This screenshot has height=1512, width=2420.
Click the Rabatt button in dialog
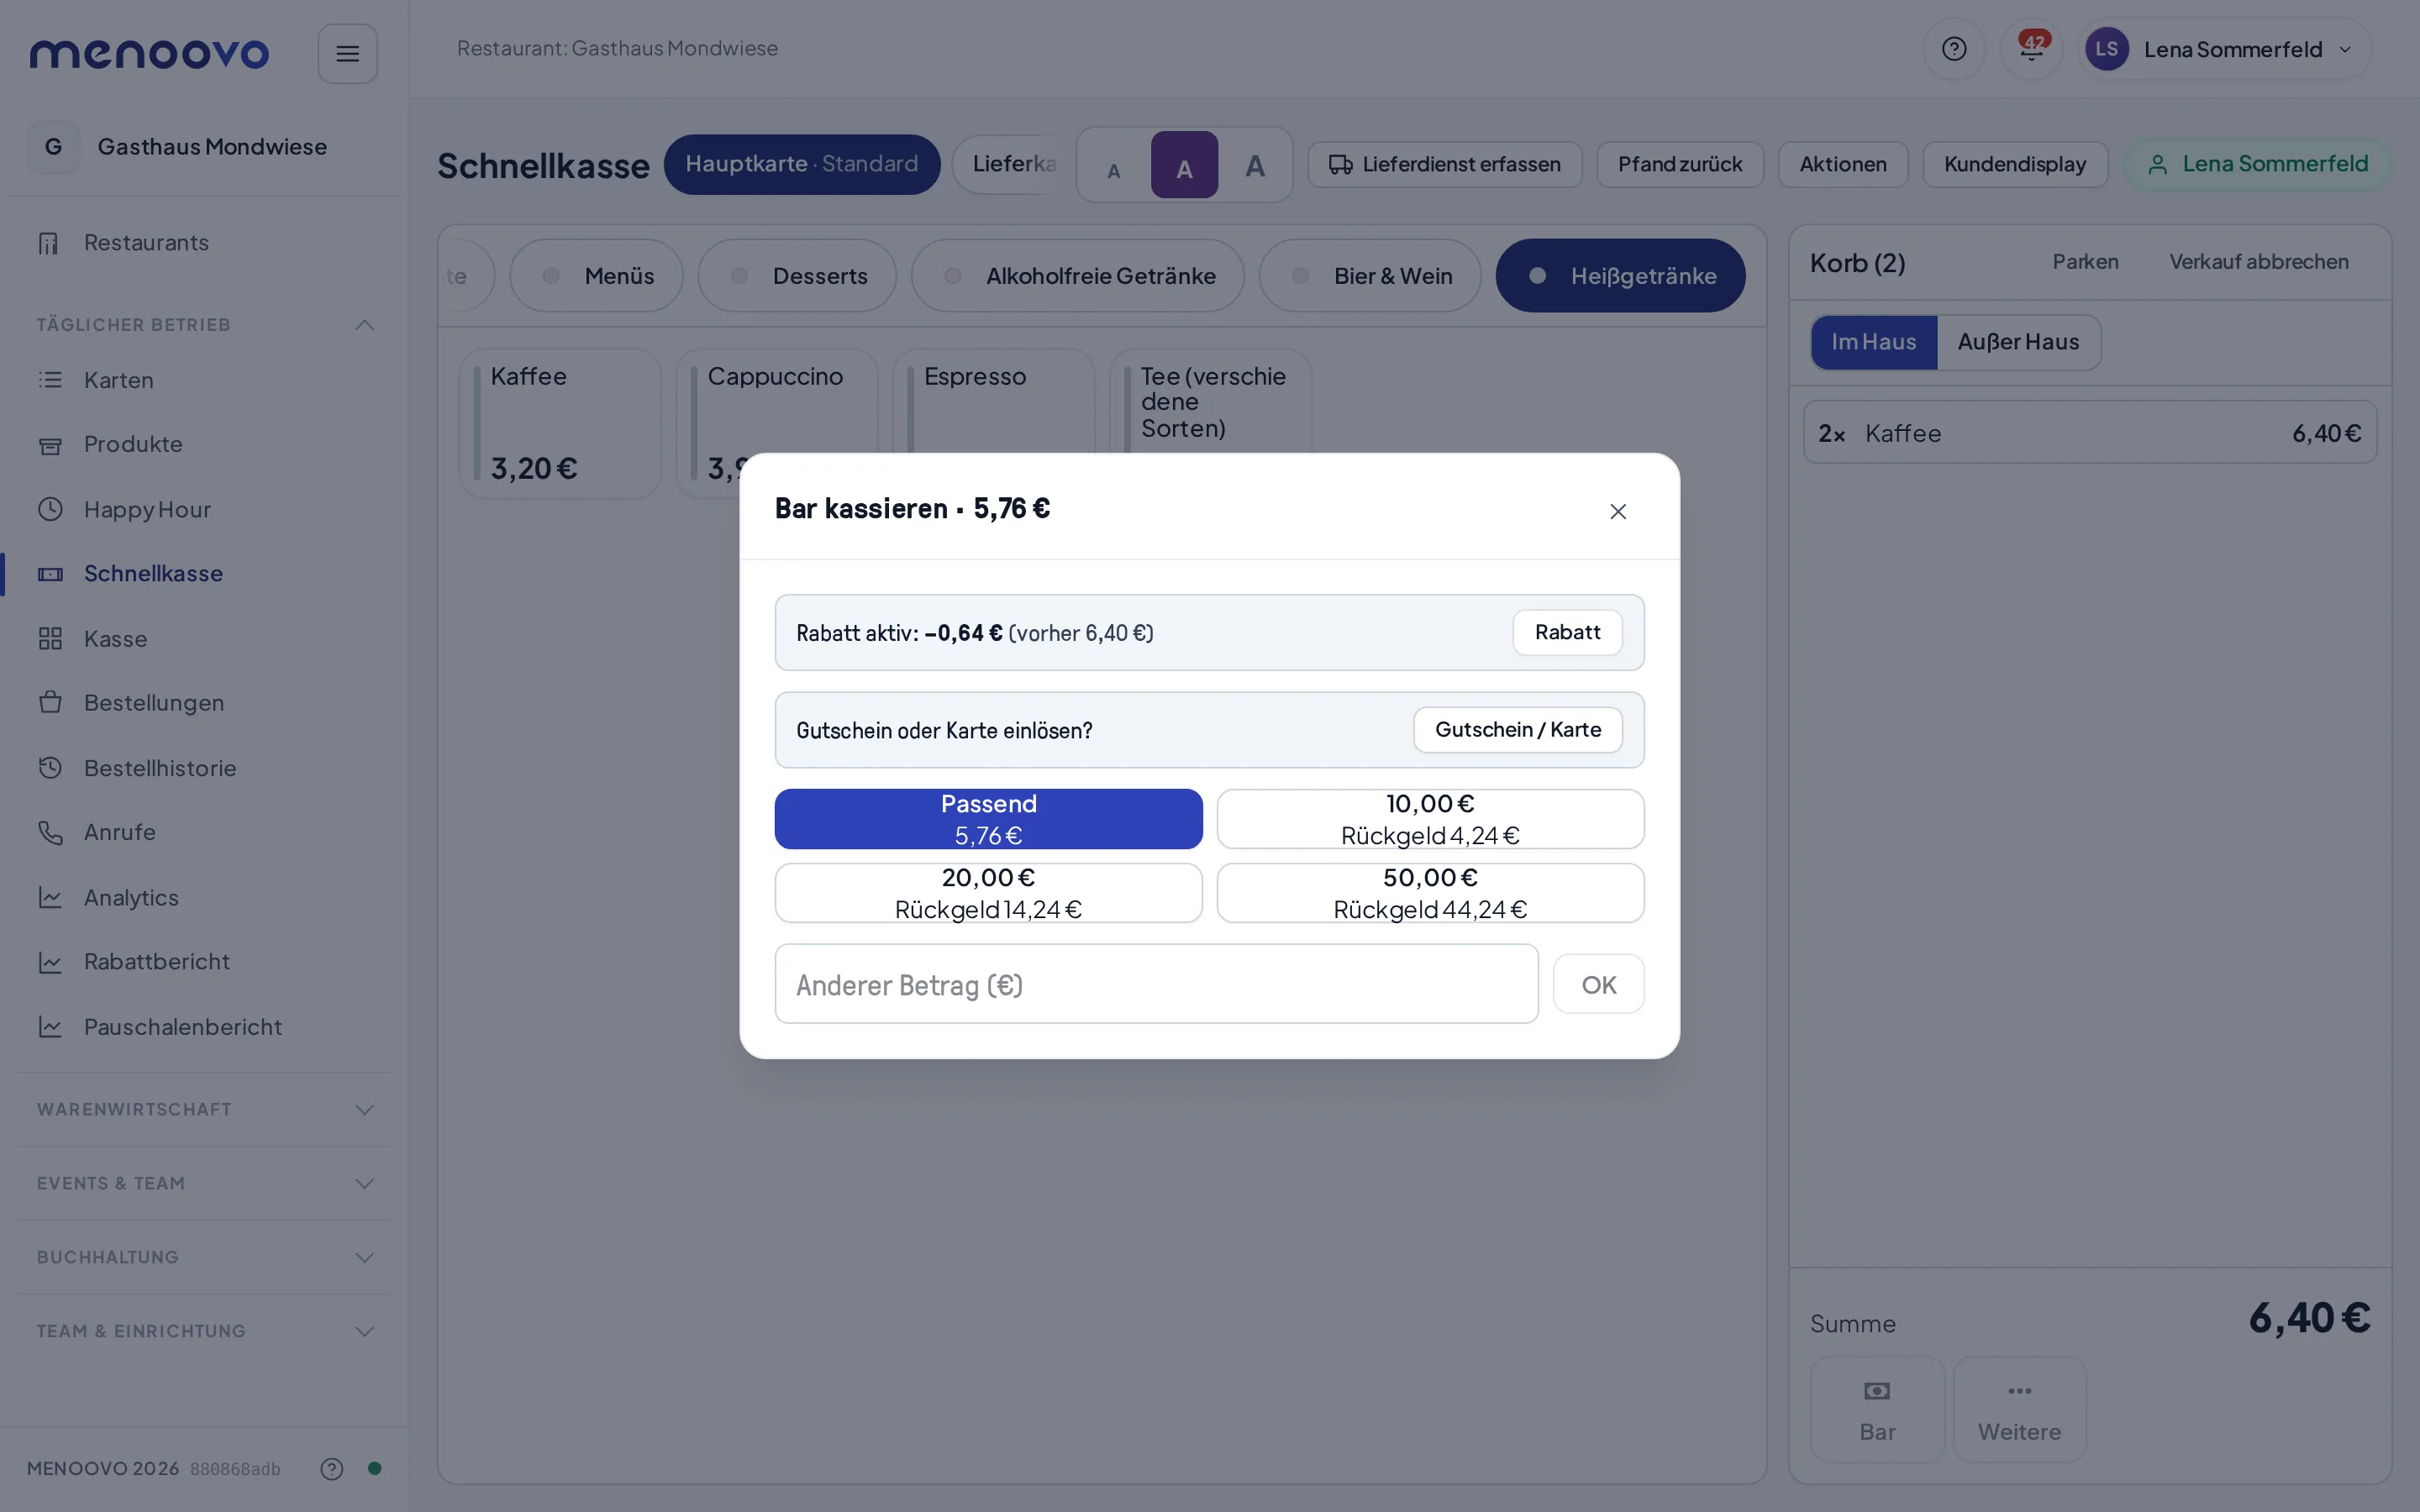pos(1567,632)
